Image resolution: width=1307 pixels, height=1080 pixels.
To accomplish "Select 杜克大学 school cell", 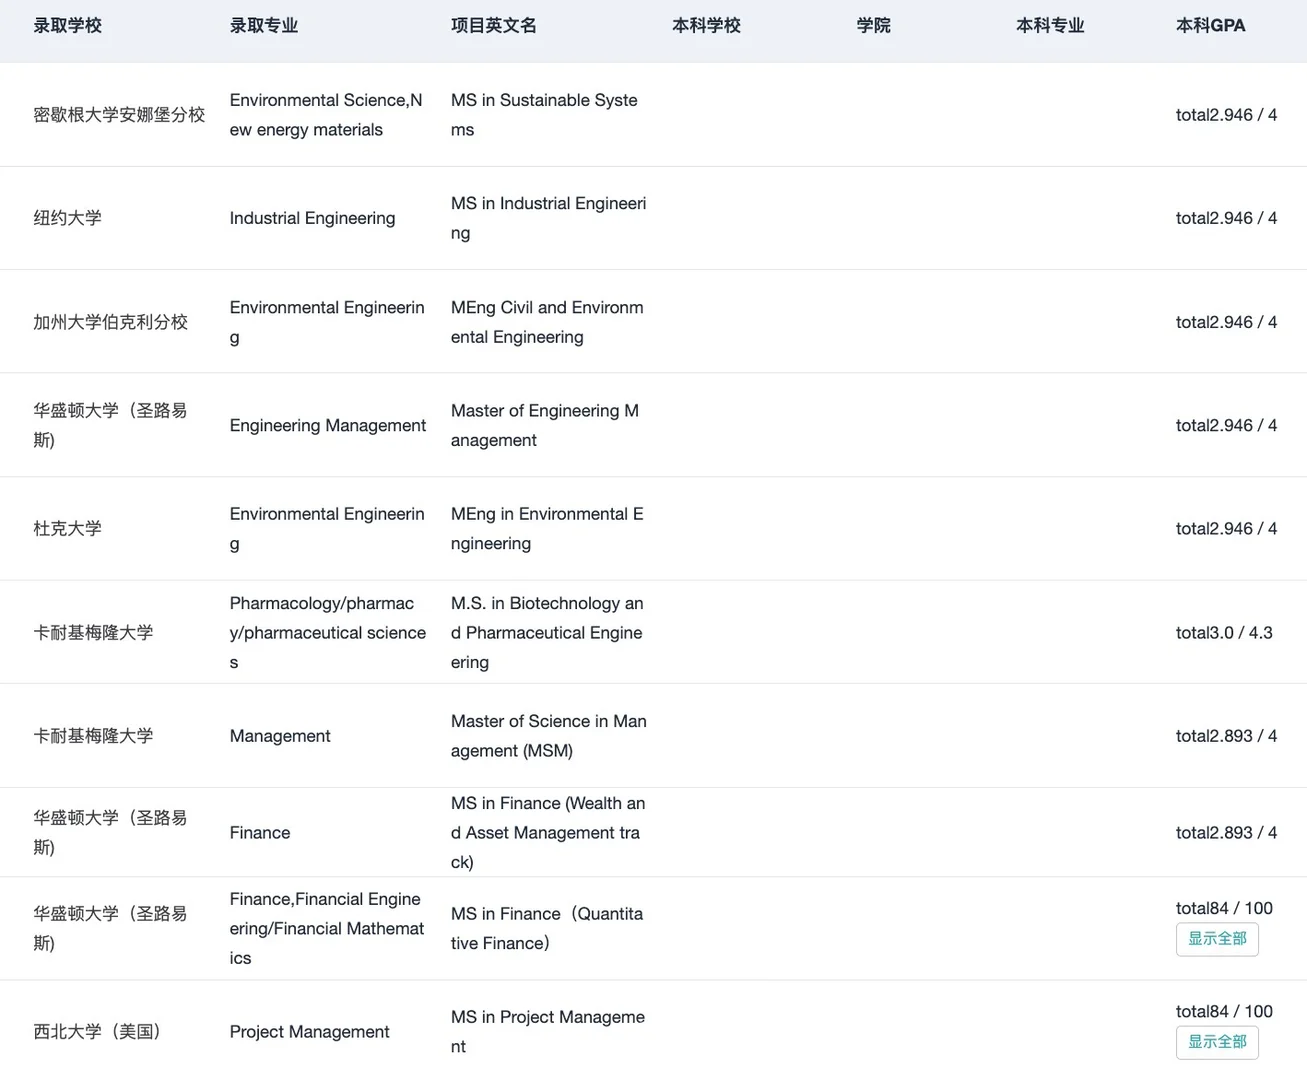I will (x=68, y=528).
